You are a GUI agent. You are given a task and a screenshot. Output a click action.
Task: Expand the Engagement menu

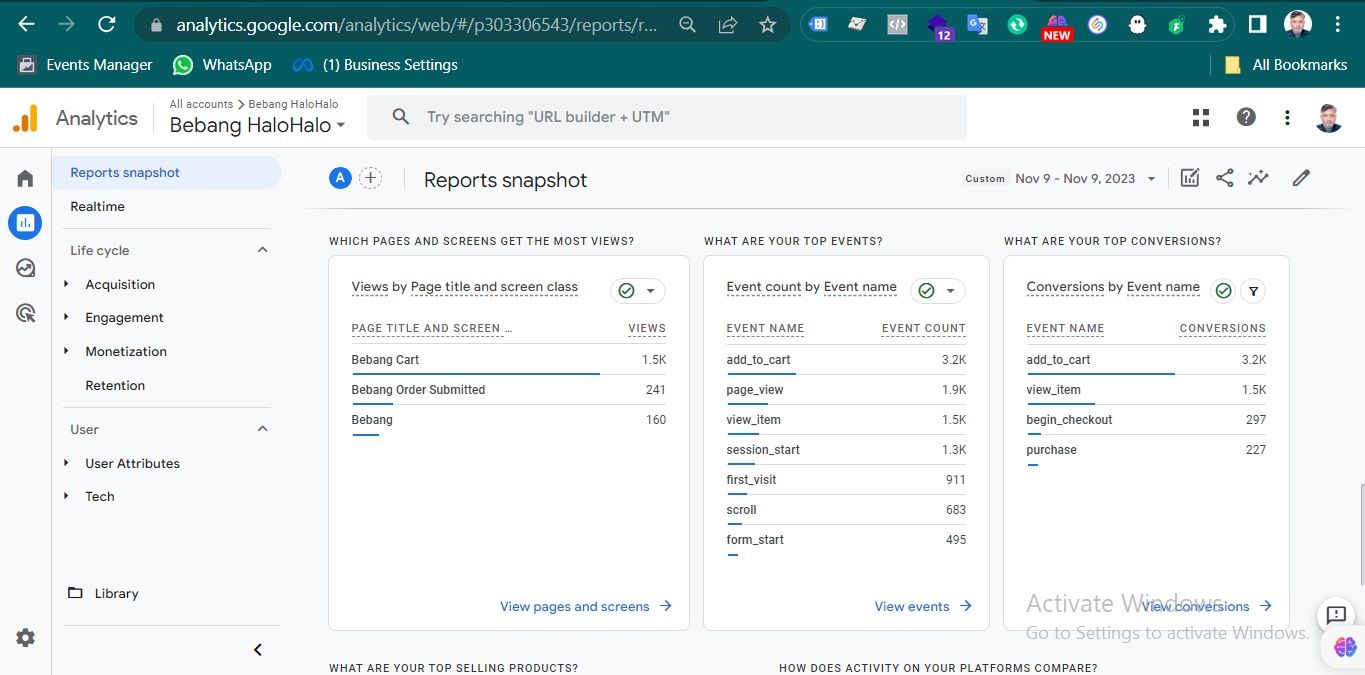click(124, 317)
